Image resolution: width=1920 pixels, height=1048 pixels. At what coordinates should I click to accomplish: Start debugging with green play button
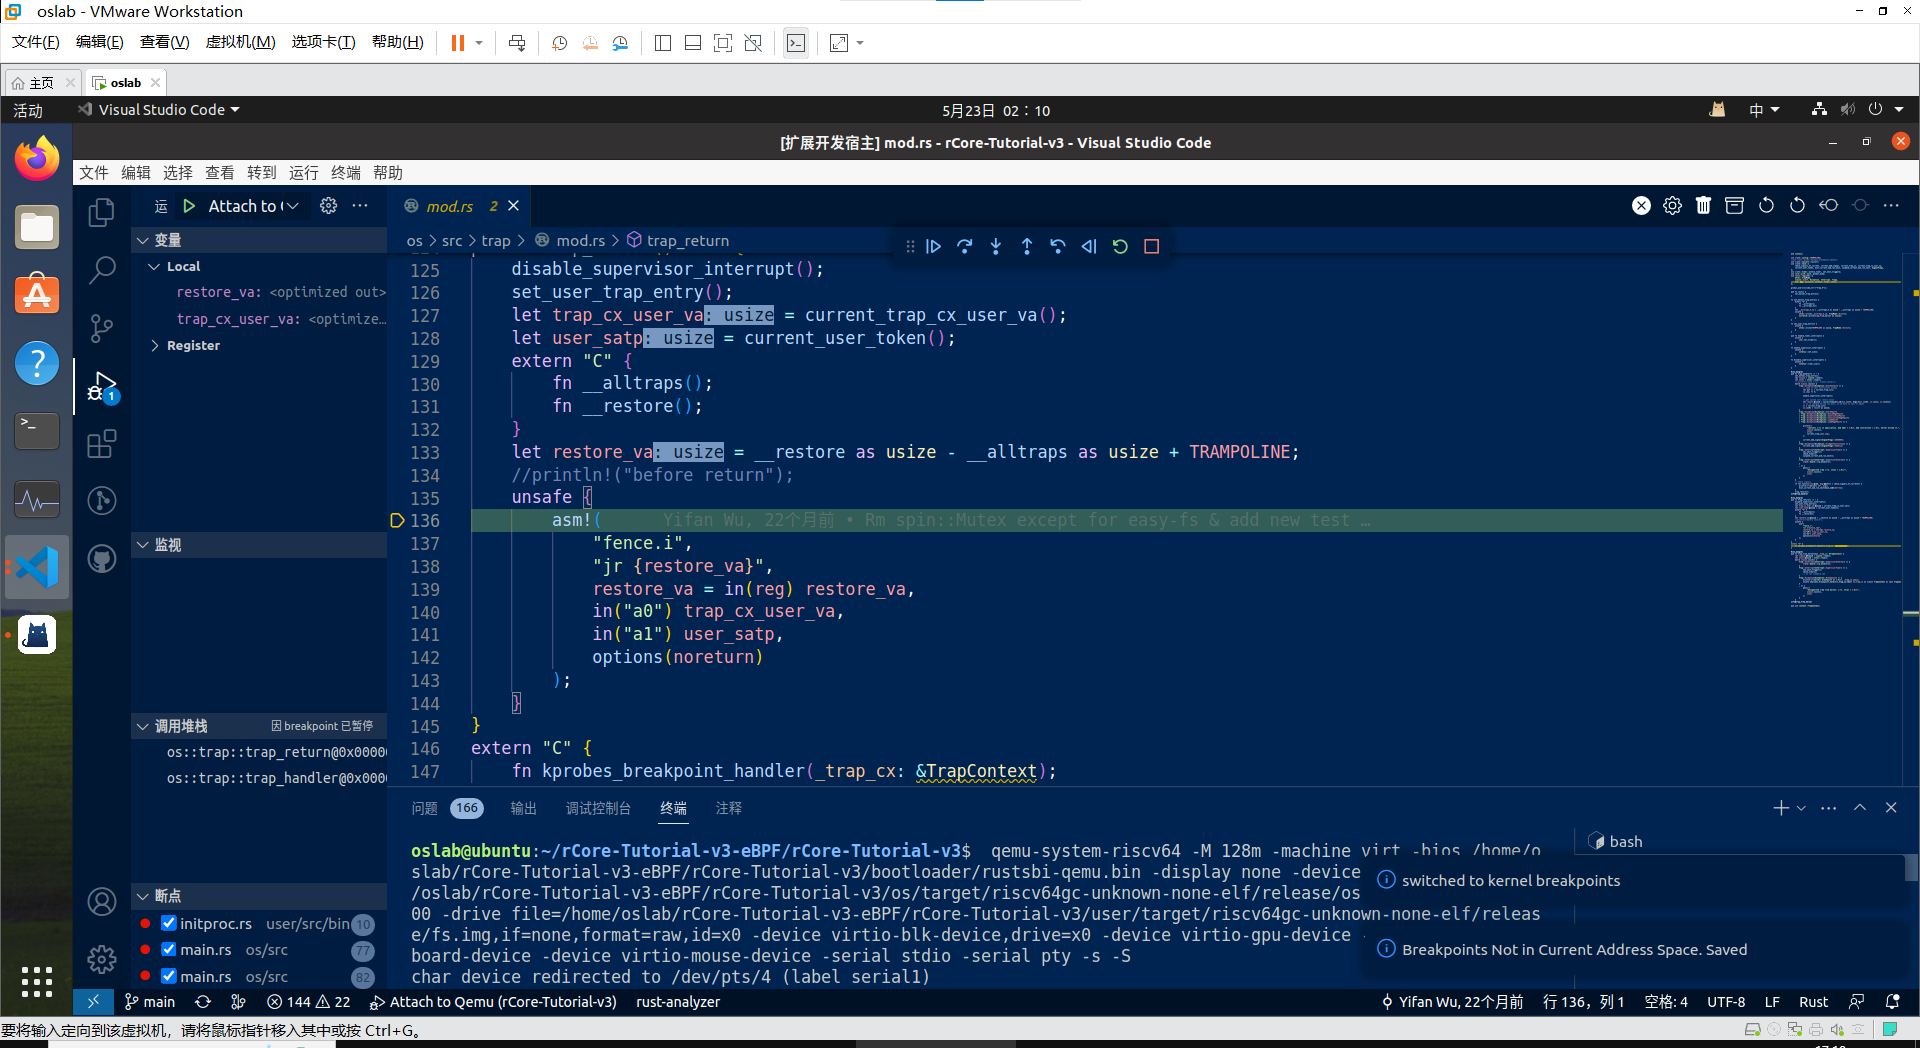click(189, 206)
